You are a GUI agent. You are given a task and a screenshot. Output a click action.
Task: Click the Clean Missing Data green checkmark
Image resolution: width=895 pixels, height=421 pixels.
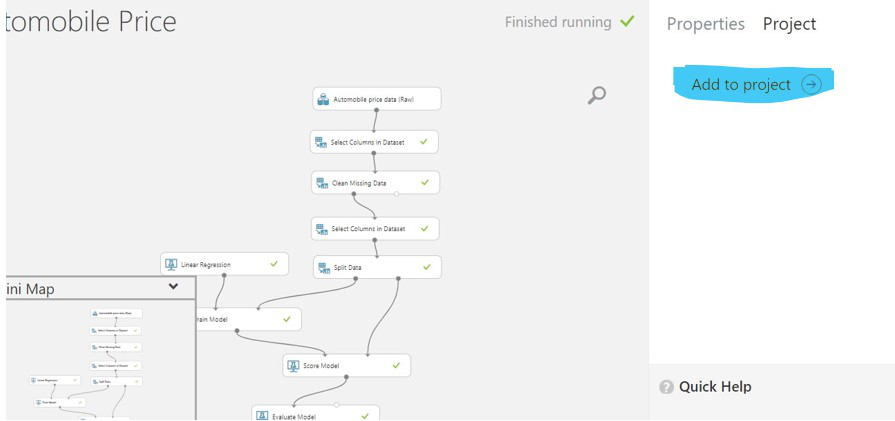tap(425, 183)
